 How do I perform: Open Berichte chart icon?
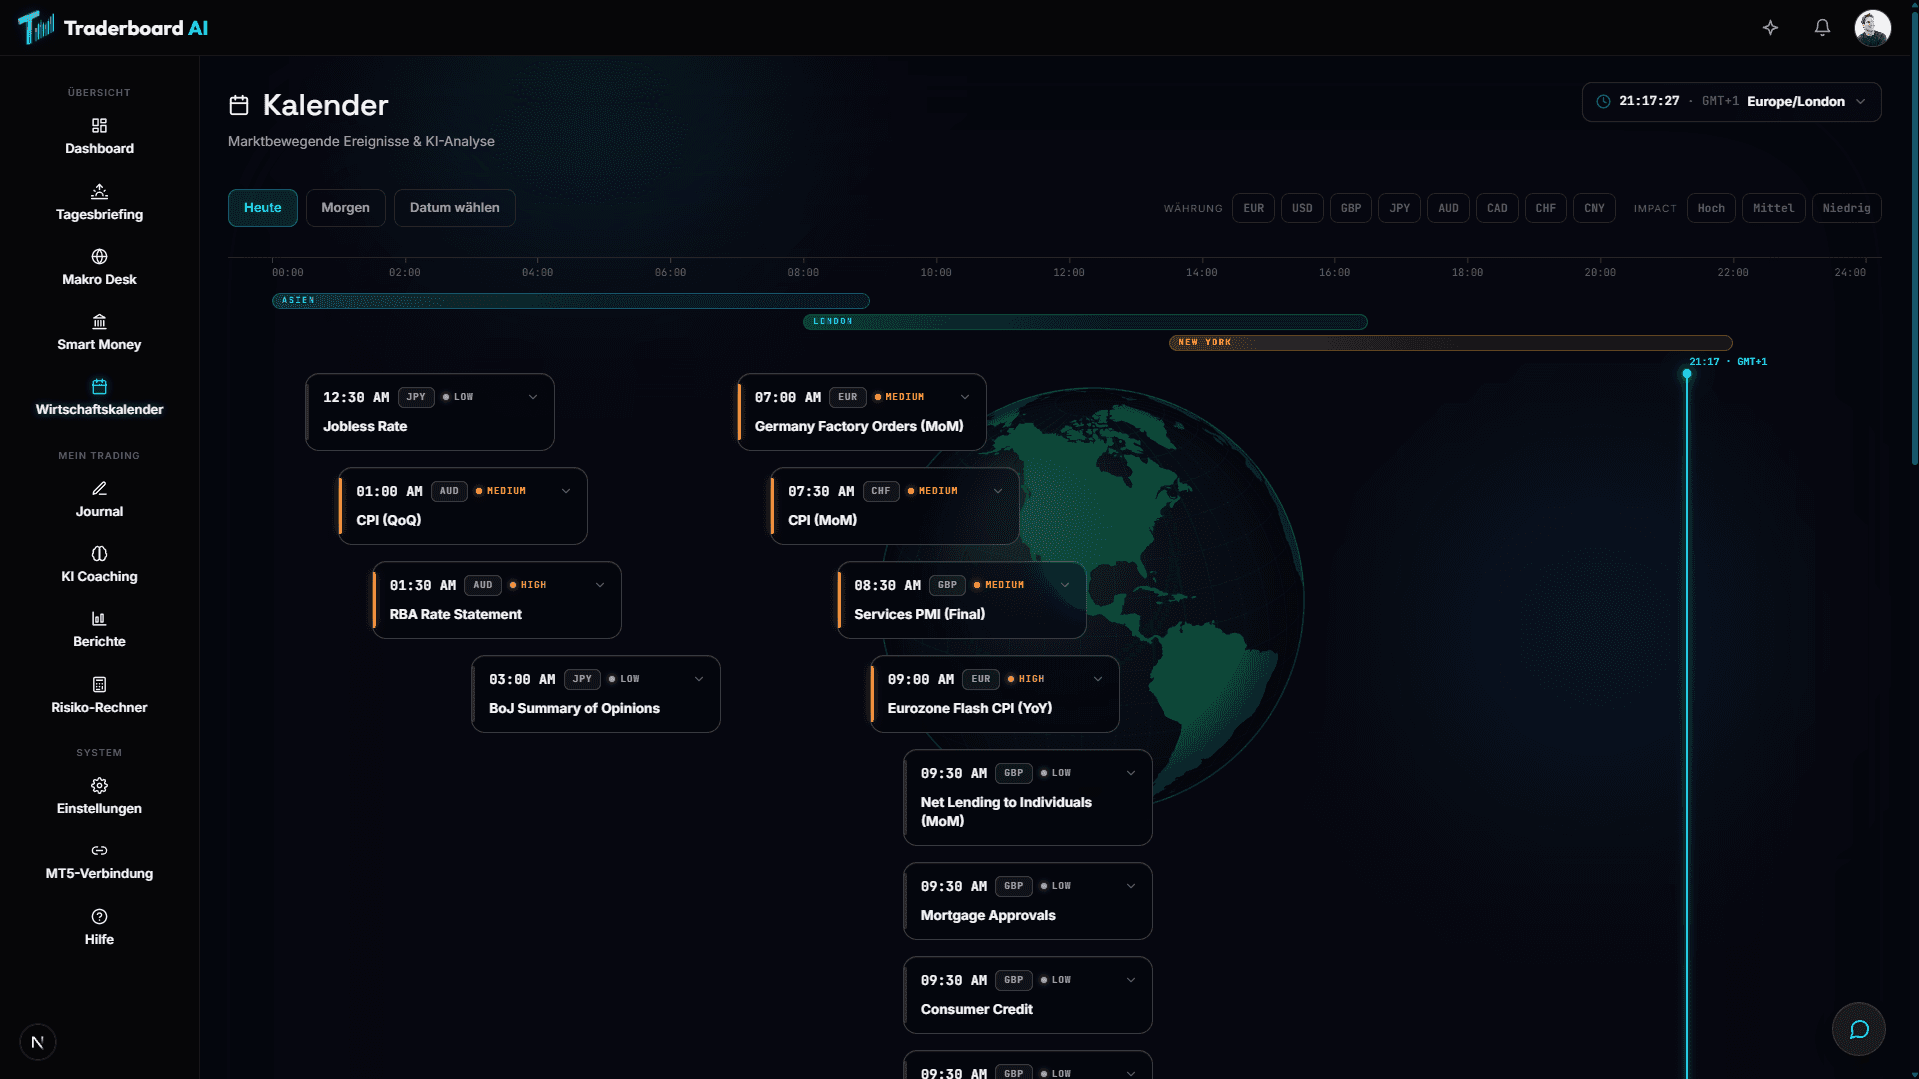(99, 619)
